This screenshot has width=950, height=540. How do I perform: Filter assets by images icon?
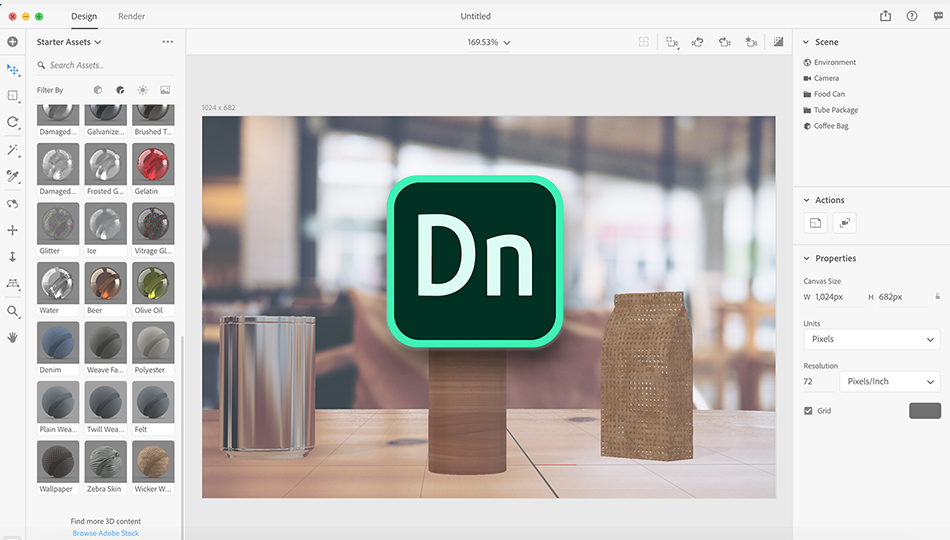click(x=165, y=90)
